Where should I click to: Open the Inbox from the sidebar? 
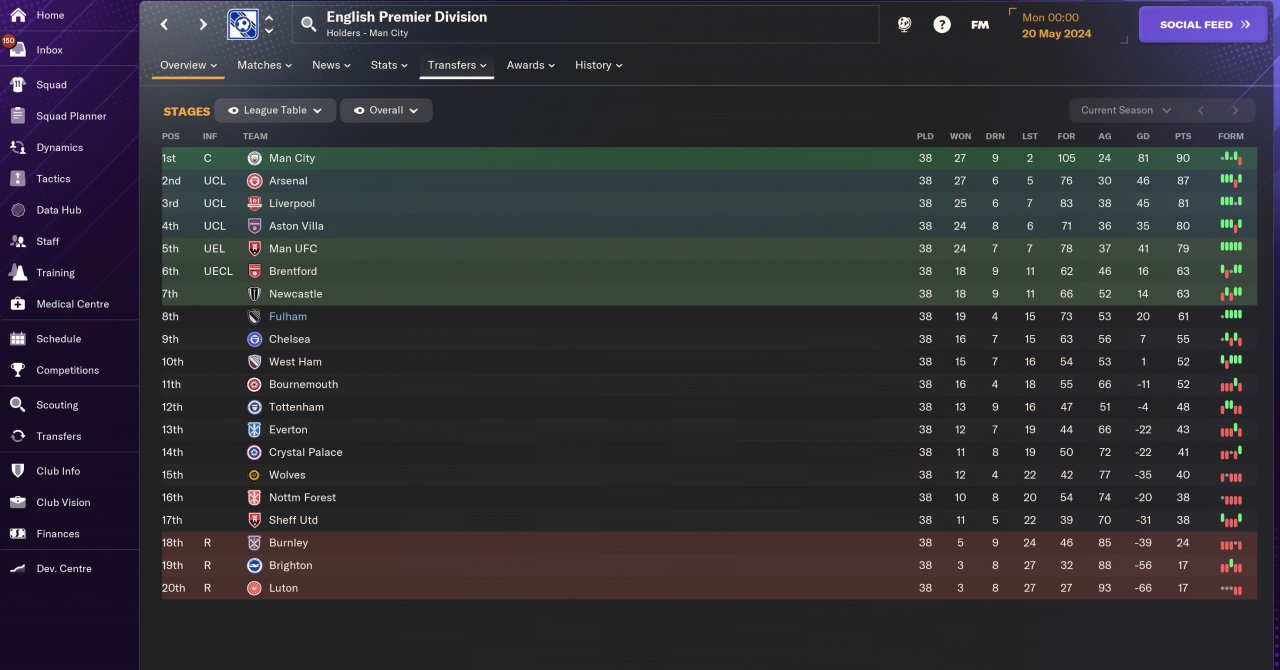pos(49,50)
